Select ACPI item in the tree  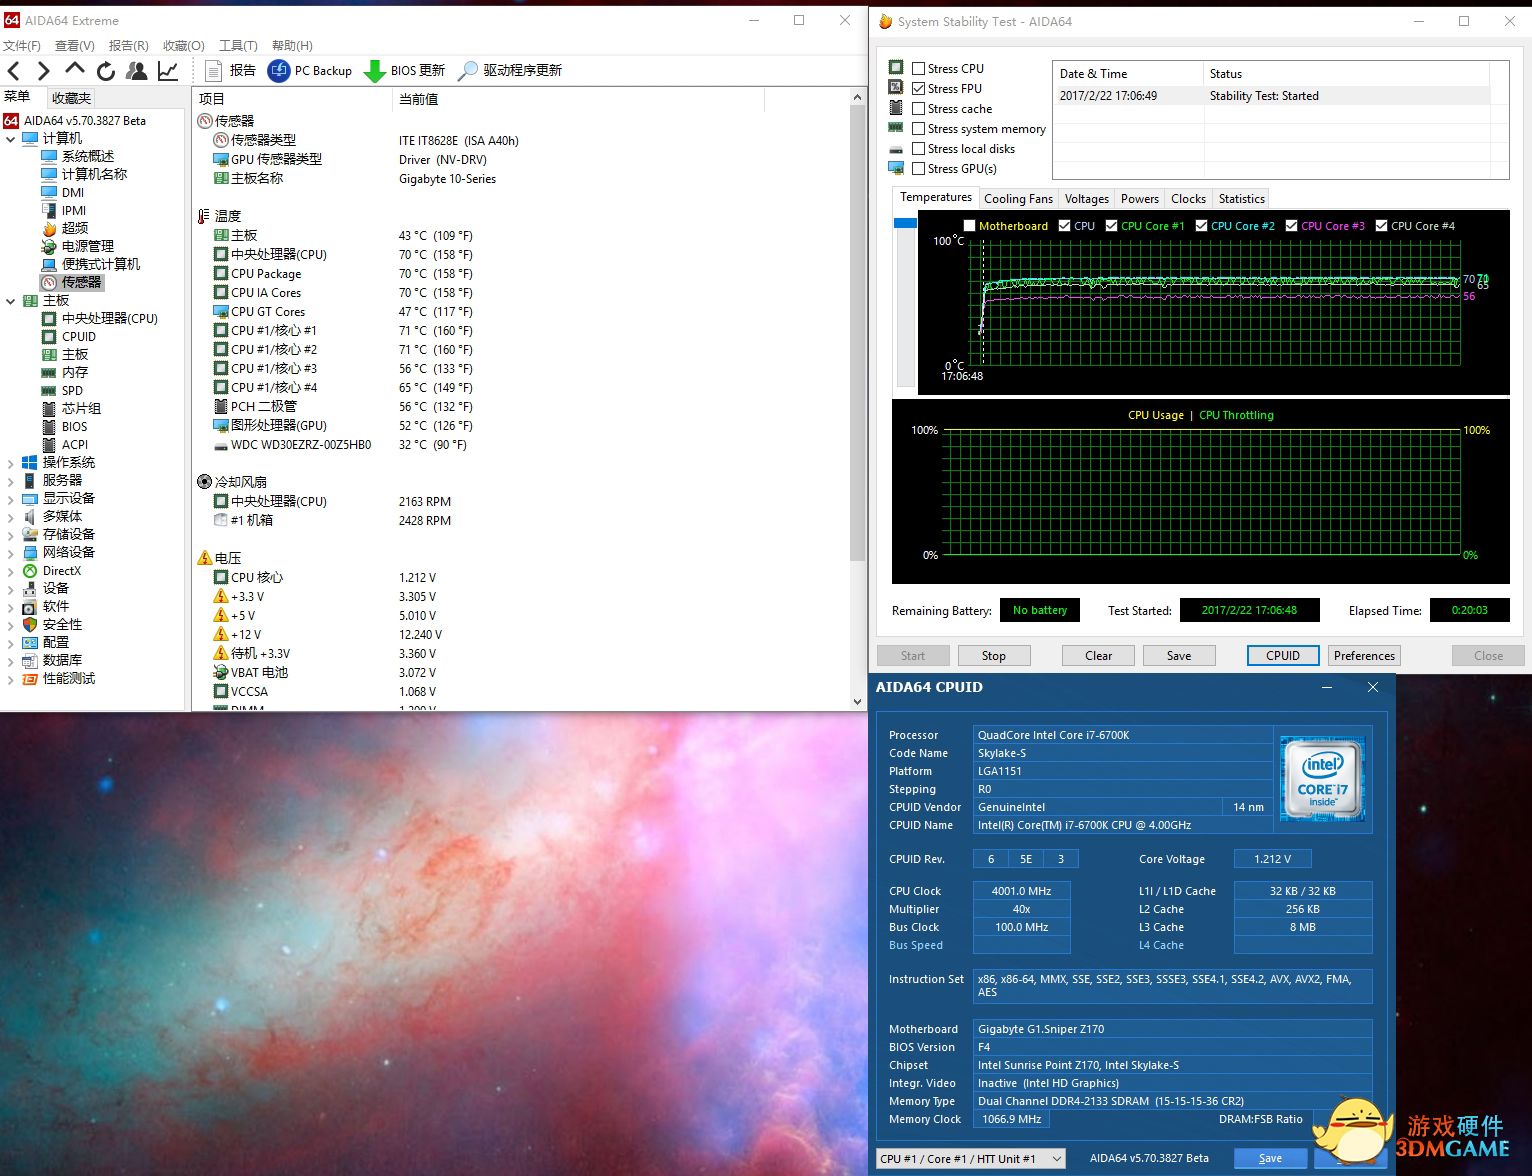65,444
